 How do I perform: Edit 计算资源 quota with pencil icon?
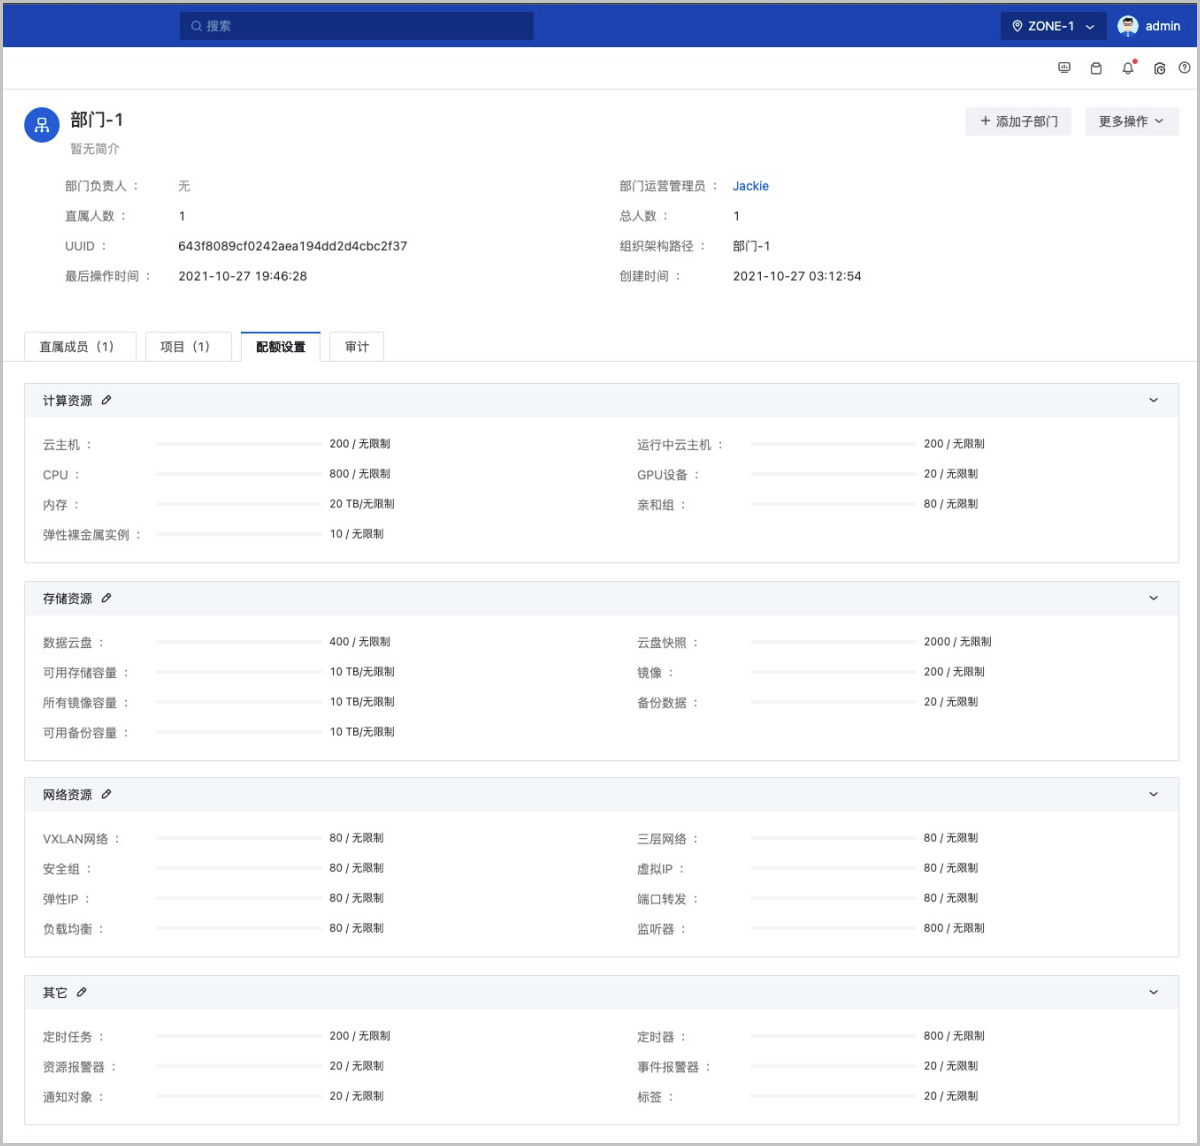click(x=106, y=400)
